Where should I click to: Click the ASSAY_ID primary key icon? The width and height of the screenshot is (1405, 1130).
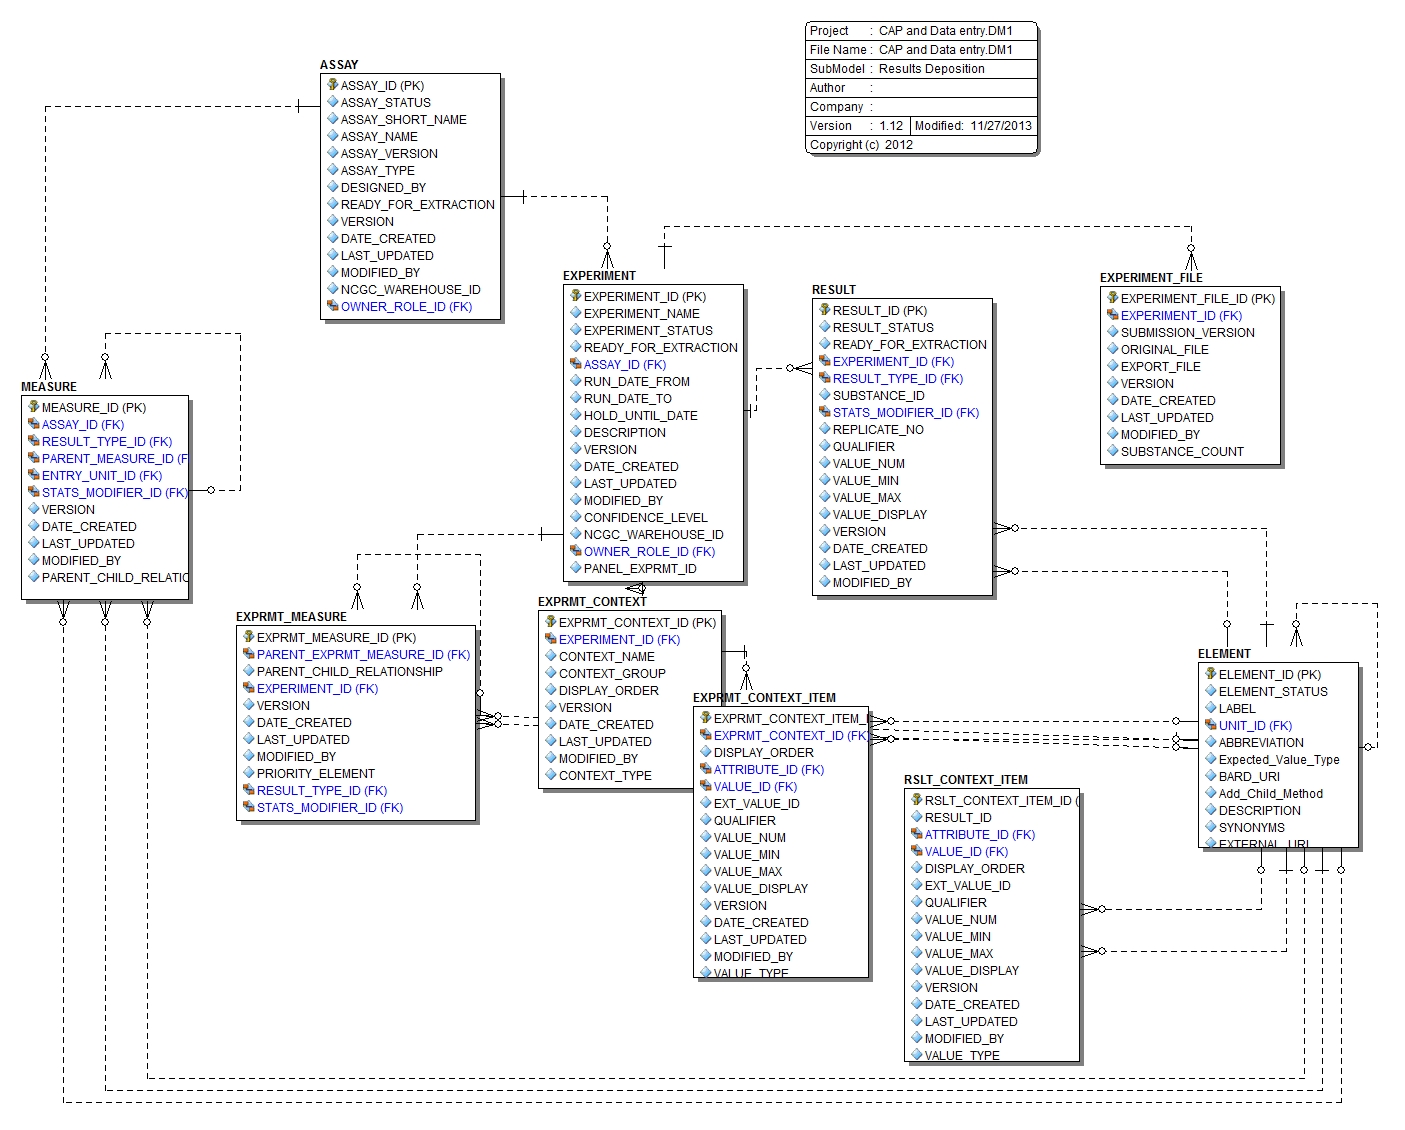tap(332, 85)
